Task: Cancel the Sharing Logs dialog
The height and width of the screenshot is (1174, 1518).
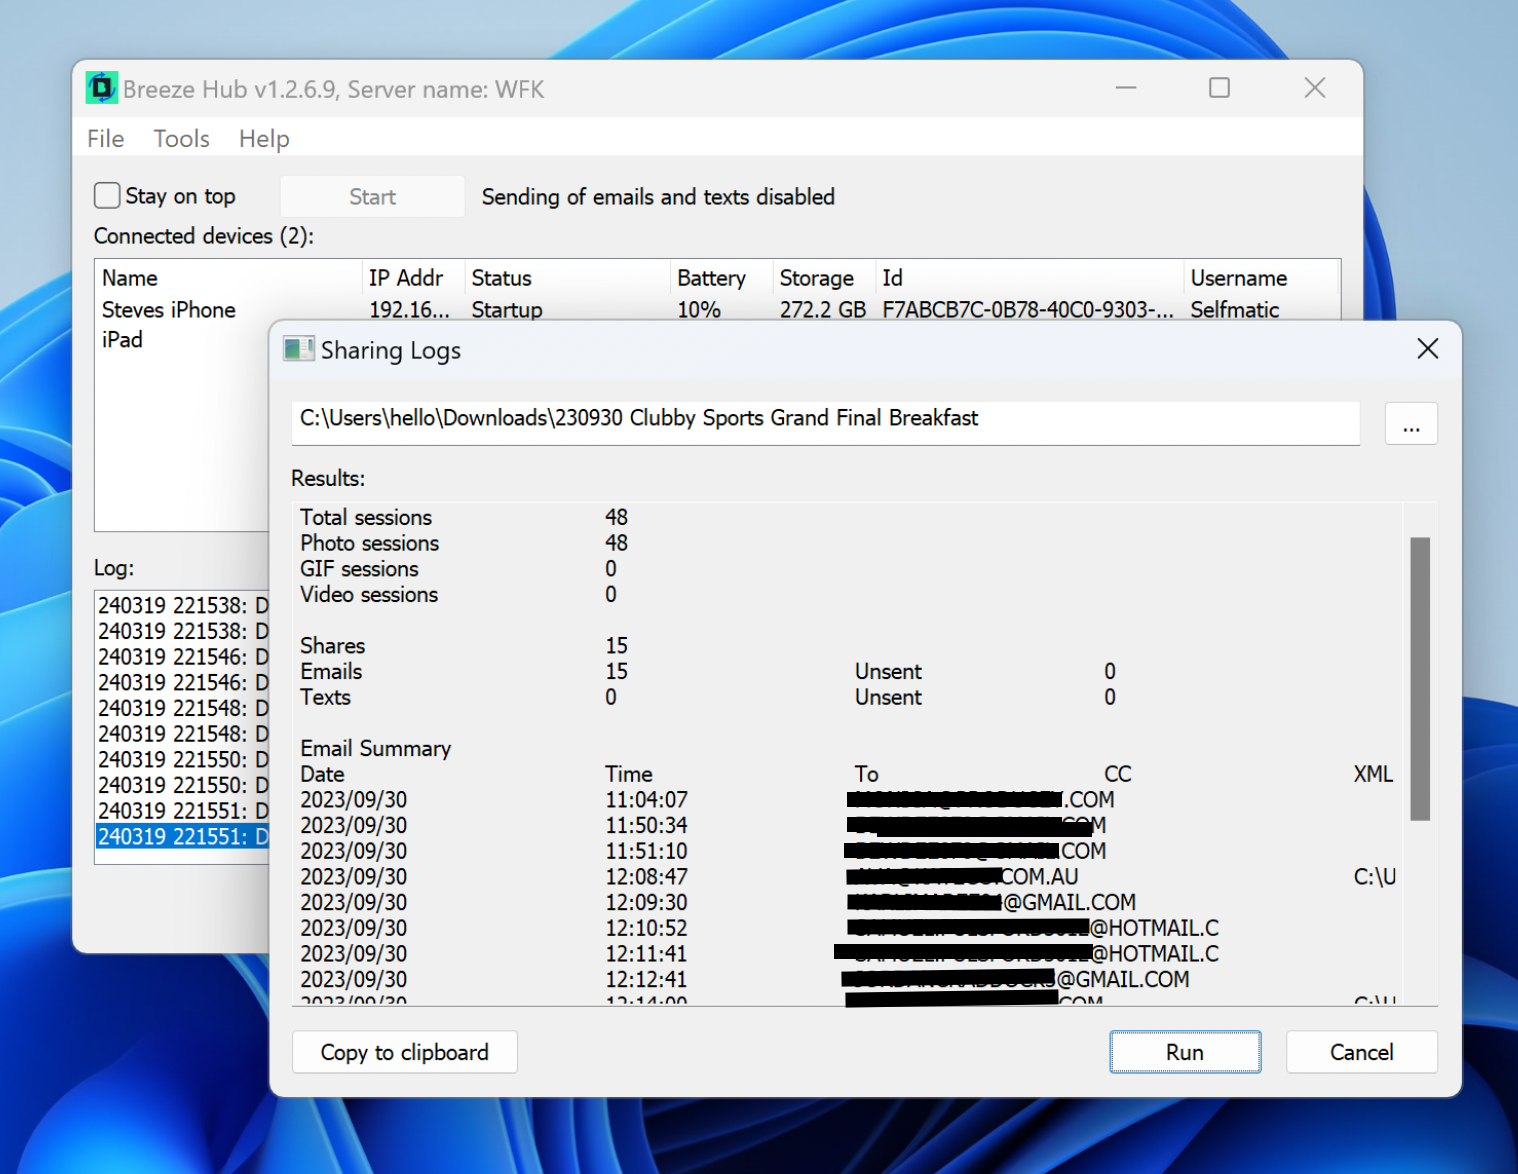Action: click(x=1361, y=1052)
